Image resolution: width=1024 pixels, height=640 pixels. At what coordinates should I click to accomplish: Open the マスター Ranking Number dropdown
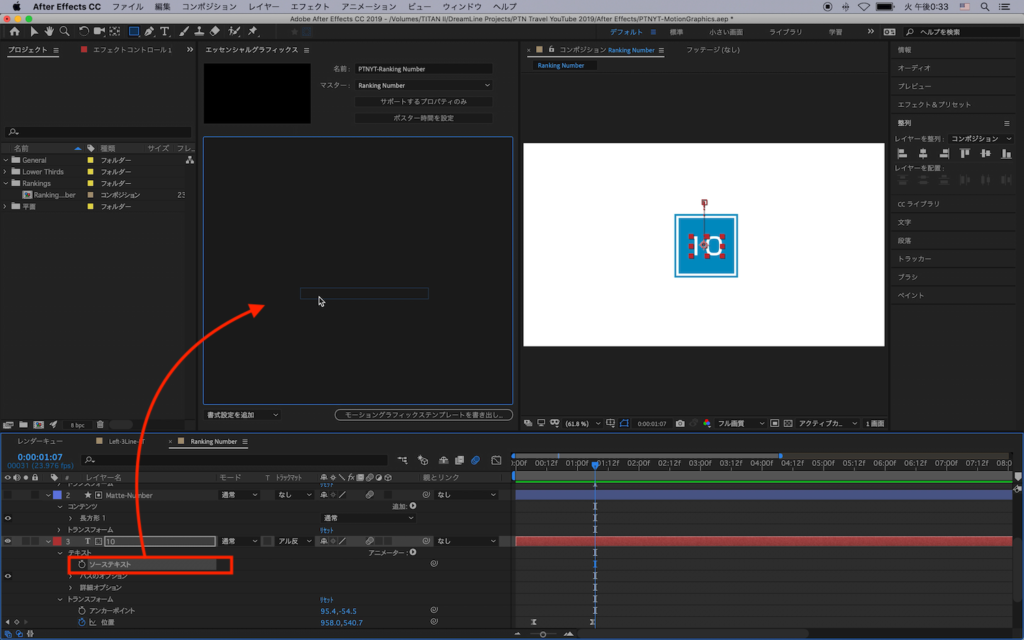tap(424, 86)
